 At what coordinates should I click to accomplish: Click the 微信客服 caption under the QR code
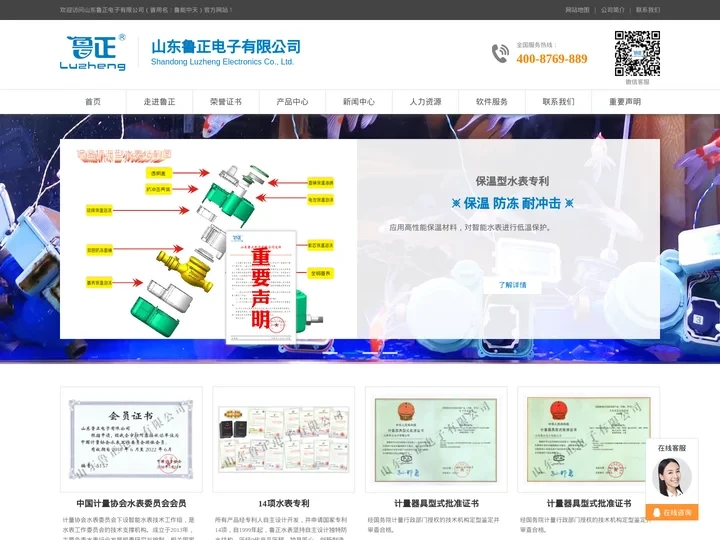point(637,82)
